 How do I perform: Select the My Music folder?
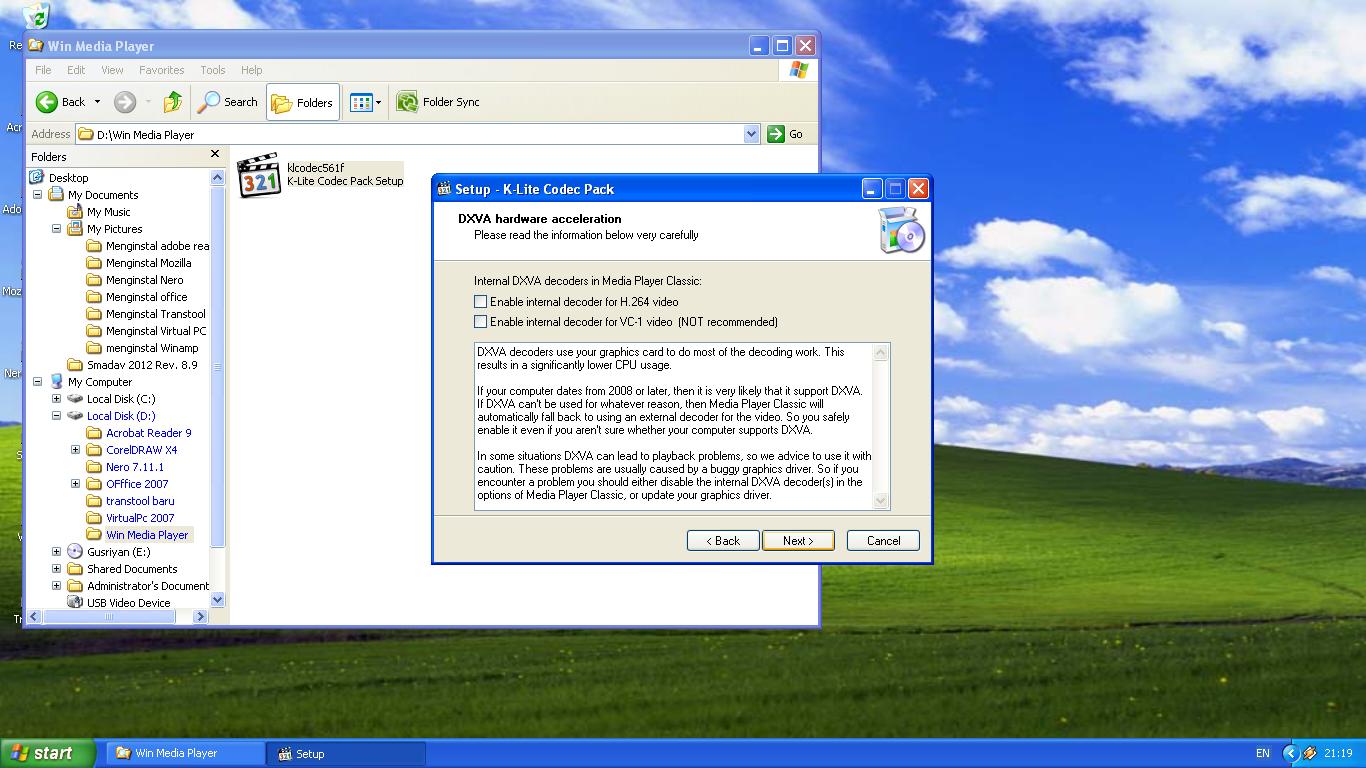tap(108, 212)
